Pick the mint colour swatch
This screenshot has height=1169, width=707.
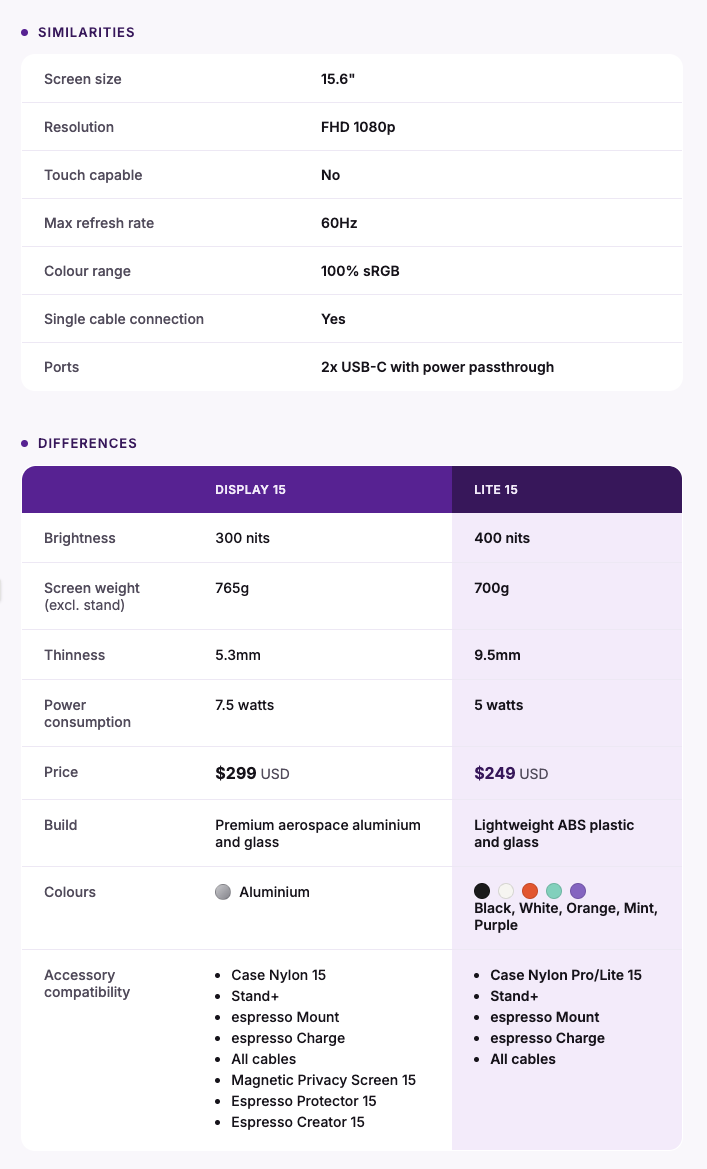[x=553, y=890]
